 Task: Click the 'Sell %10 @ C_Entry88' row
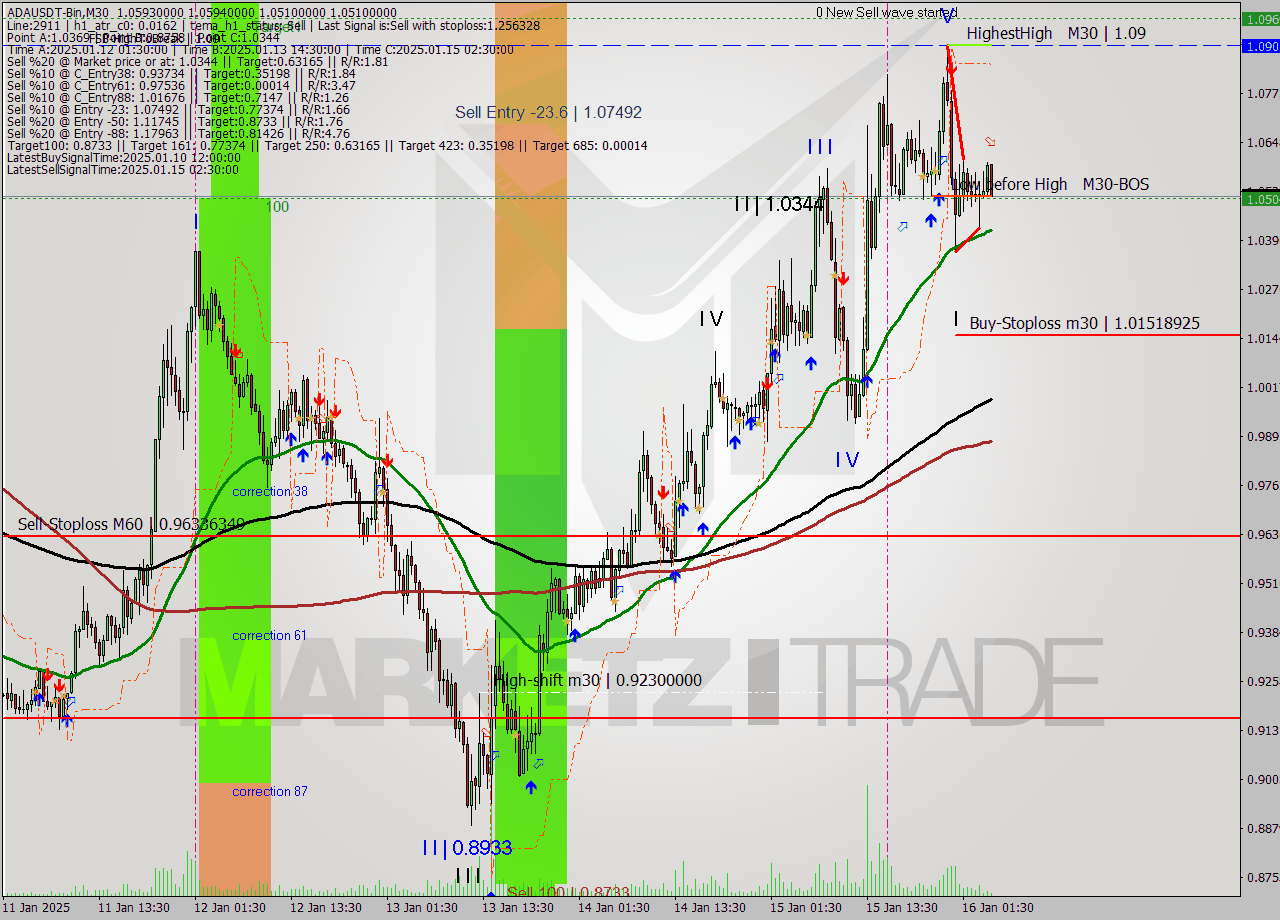click(177, 97)
